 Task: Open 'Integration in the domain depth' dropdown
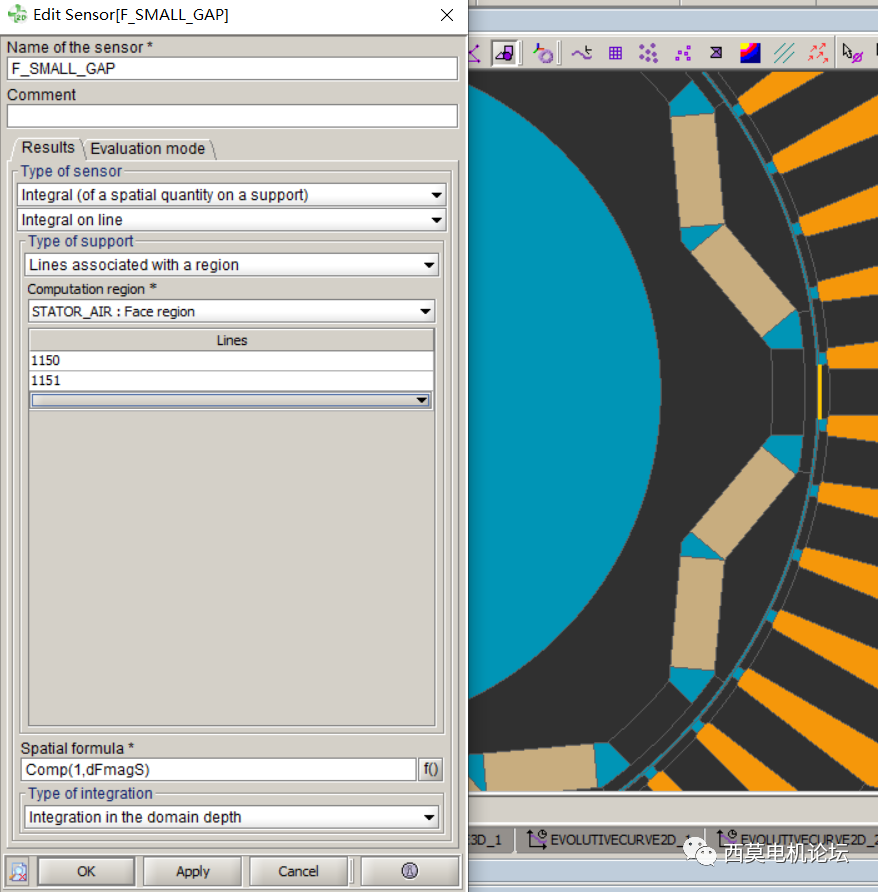(430, 817)
